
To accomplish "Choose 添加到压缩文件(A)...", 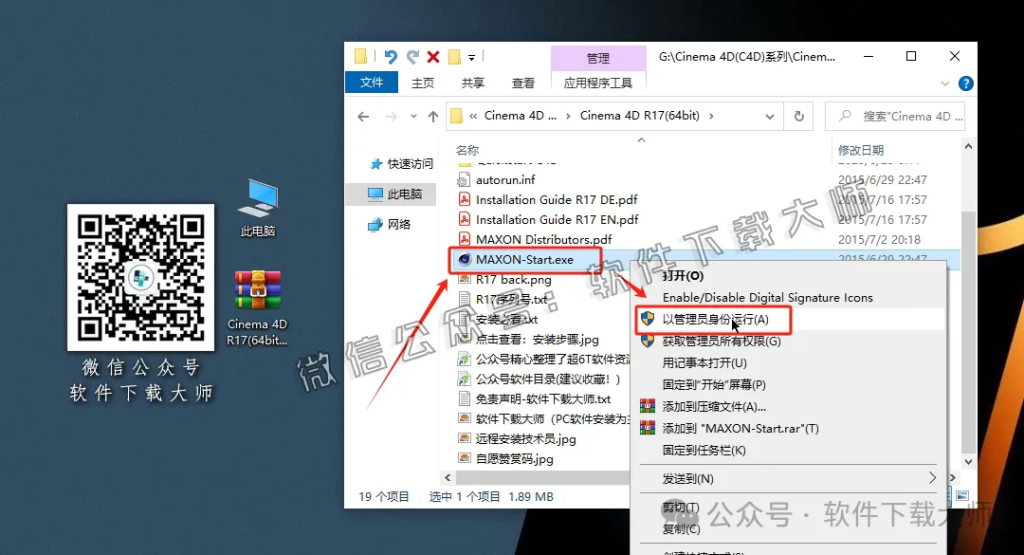I will (x=714, y=407).
